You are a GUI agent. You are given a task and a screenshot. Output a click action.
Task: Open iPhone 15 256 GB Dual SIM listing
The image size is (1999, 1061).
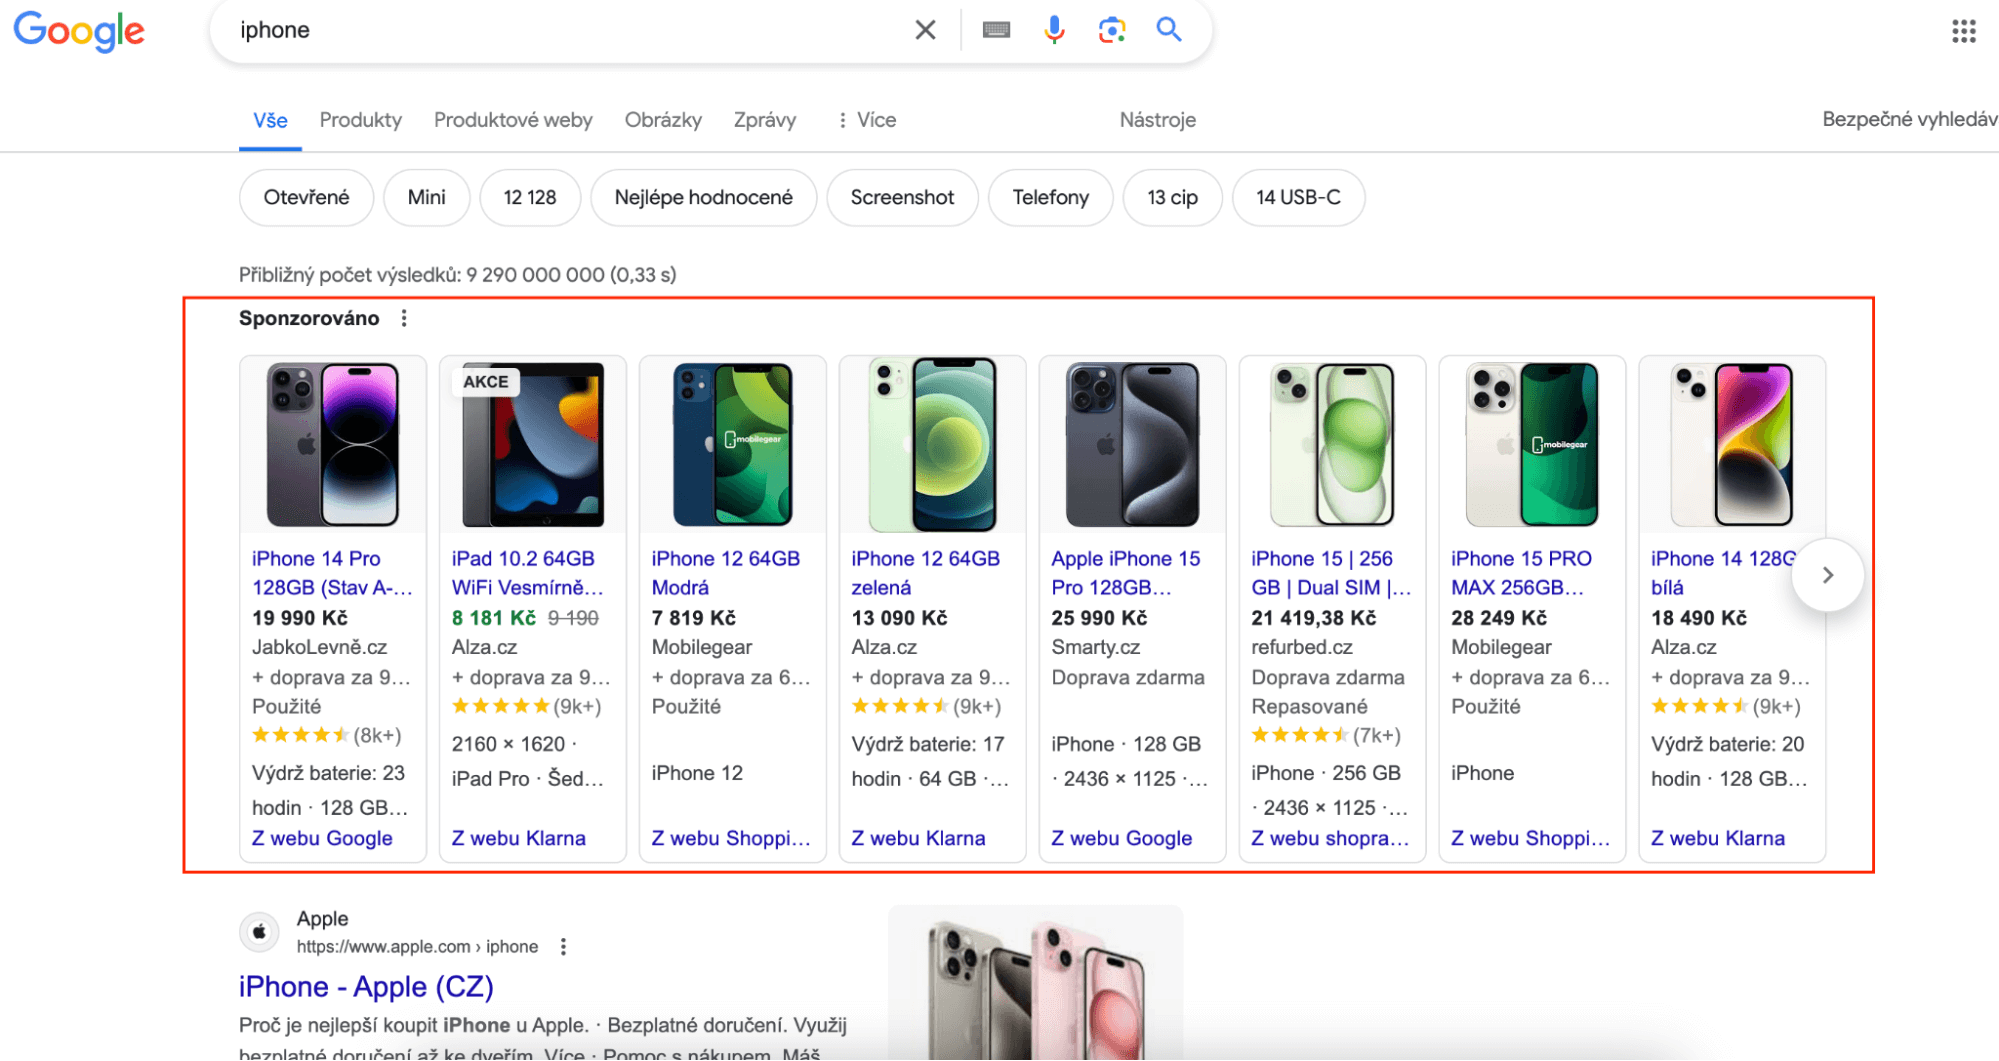pyautogui.click(x=1331, y=573)
